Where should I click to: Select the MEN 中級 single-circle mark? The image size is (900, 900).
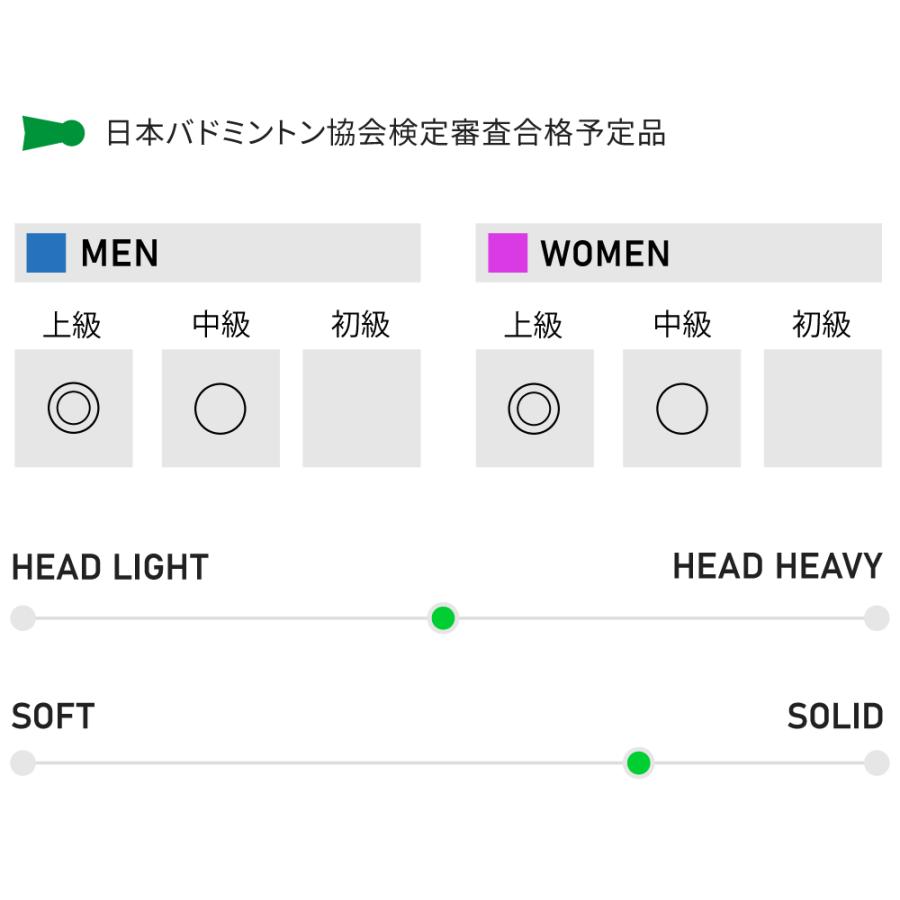[220, 408]
